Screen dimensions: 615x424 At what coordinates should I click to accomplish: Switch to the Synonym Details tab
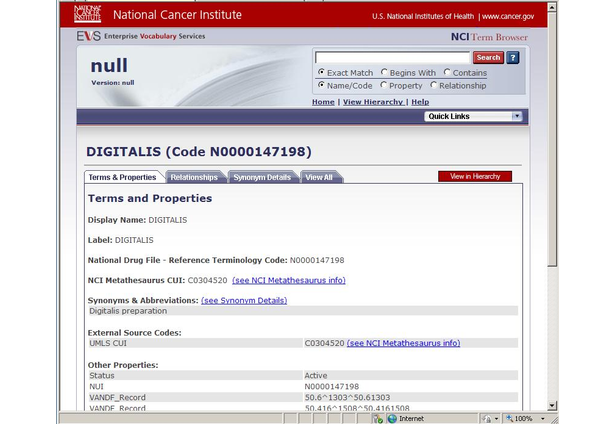pos(262,177)
